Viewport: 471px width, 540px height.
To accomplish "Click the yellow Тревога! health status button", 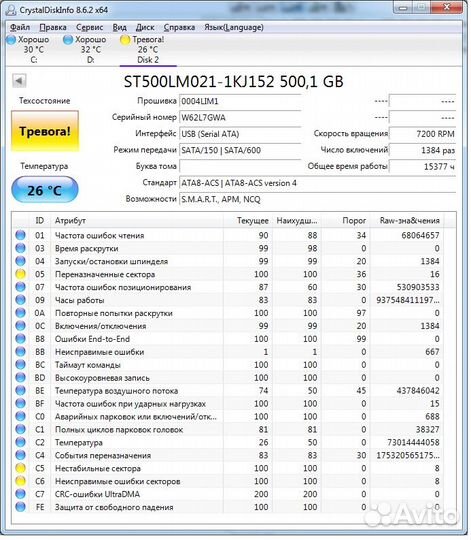I will (x=45, y=131).
